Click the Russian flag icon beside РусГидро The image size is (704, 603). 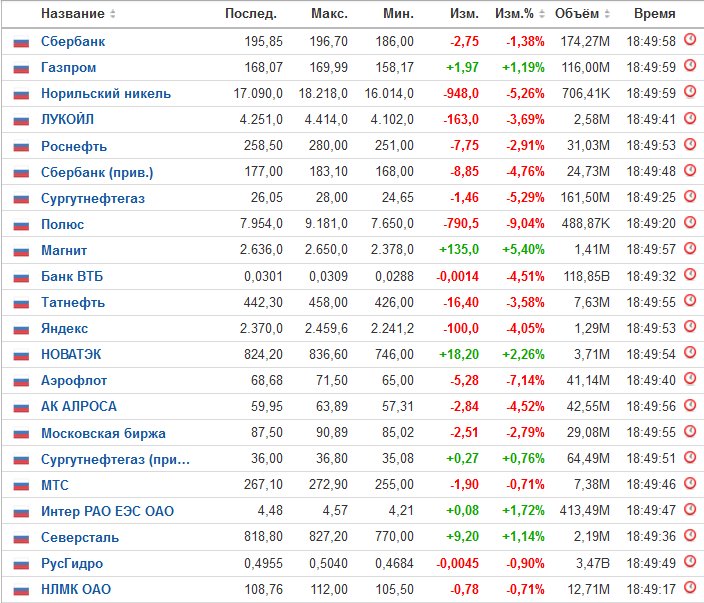tap(21, 564)
